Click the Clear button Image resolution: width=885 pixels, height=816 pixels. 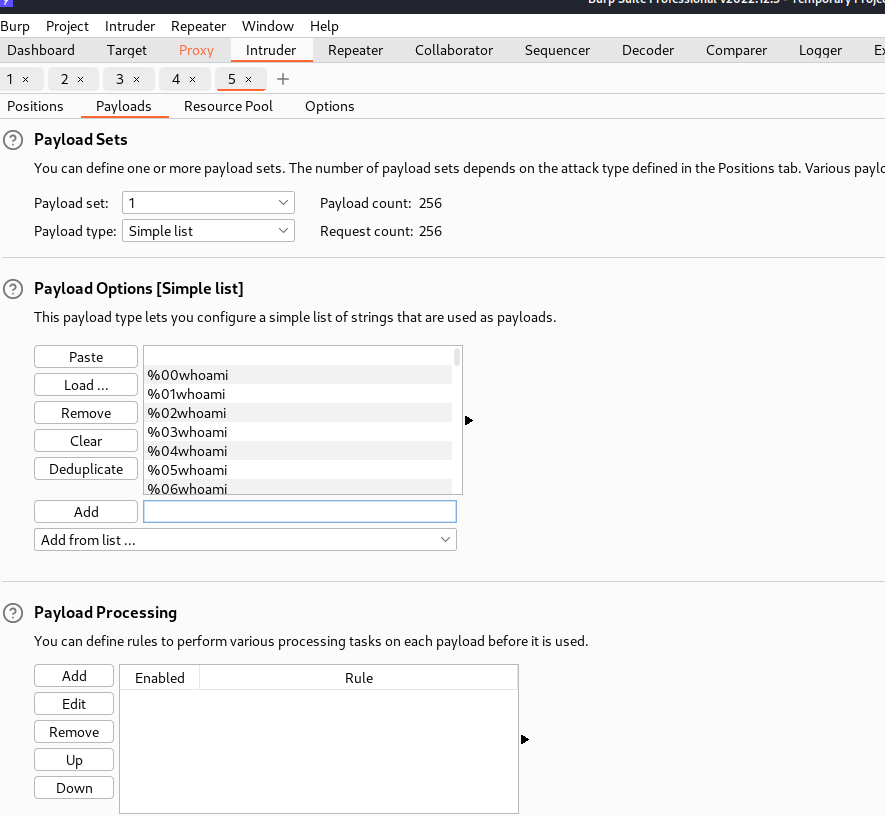click(86, 441)
